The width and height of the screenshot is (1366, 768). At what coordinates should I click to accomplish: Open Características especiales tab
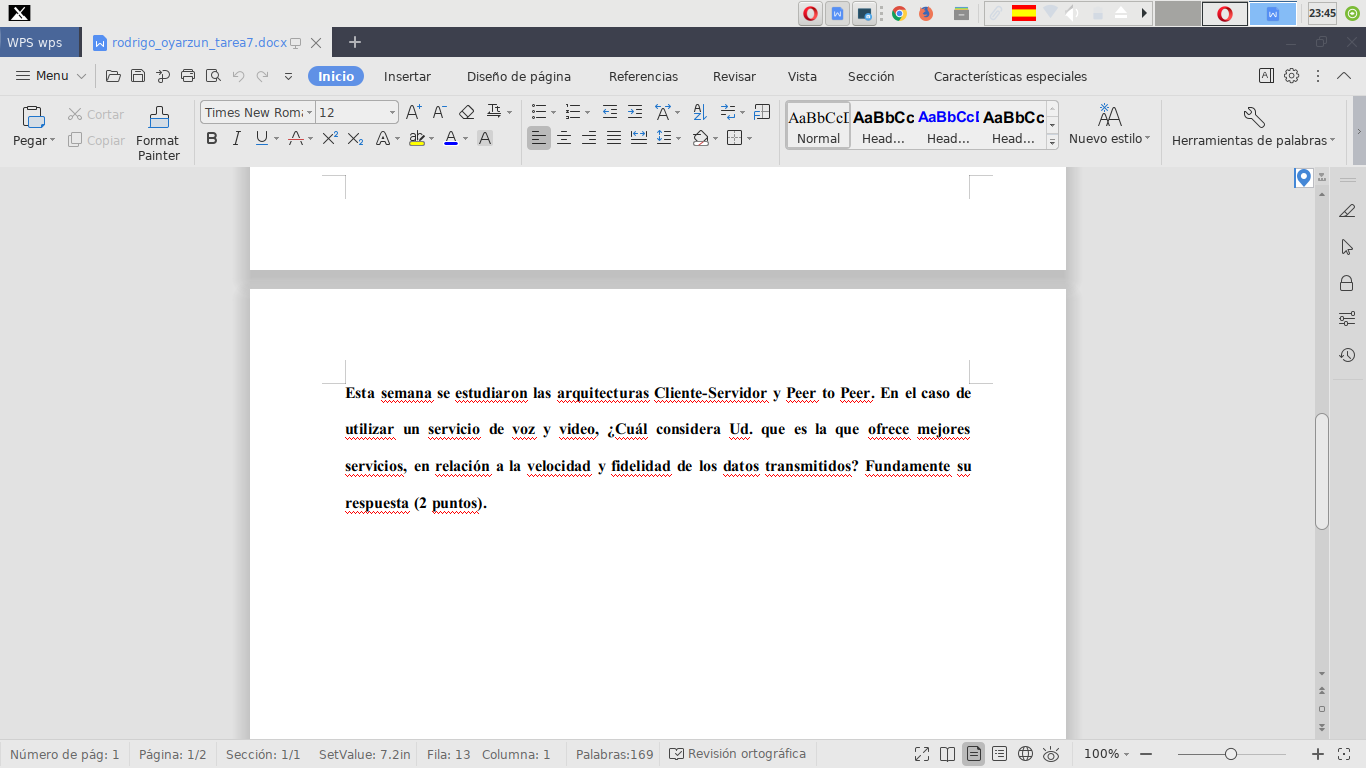(1010, 76)
